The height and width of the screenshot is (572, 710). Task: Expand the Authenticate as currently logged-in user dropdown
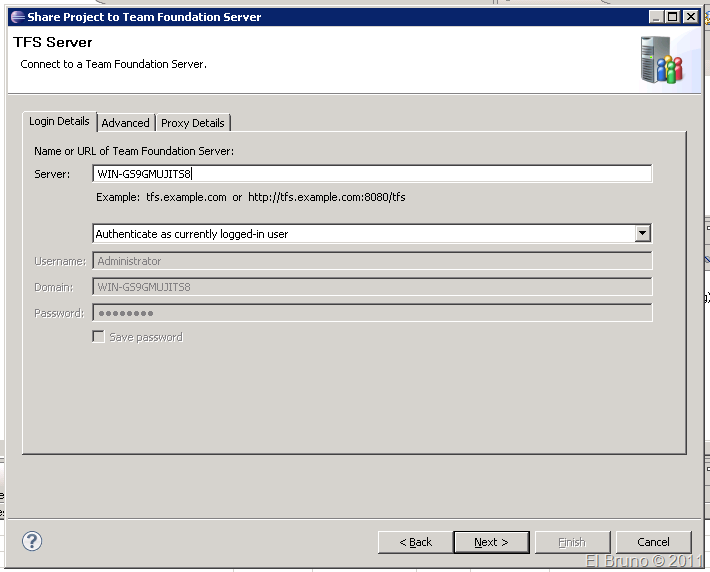(642, 234)
